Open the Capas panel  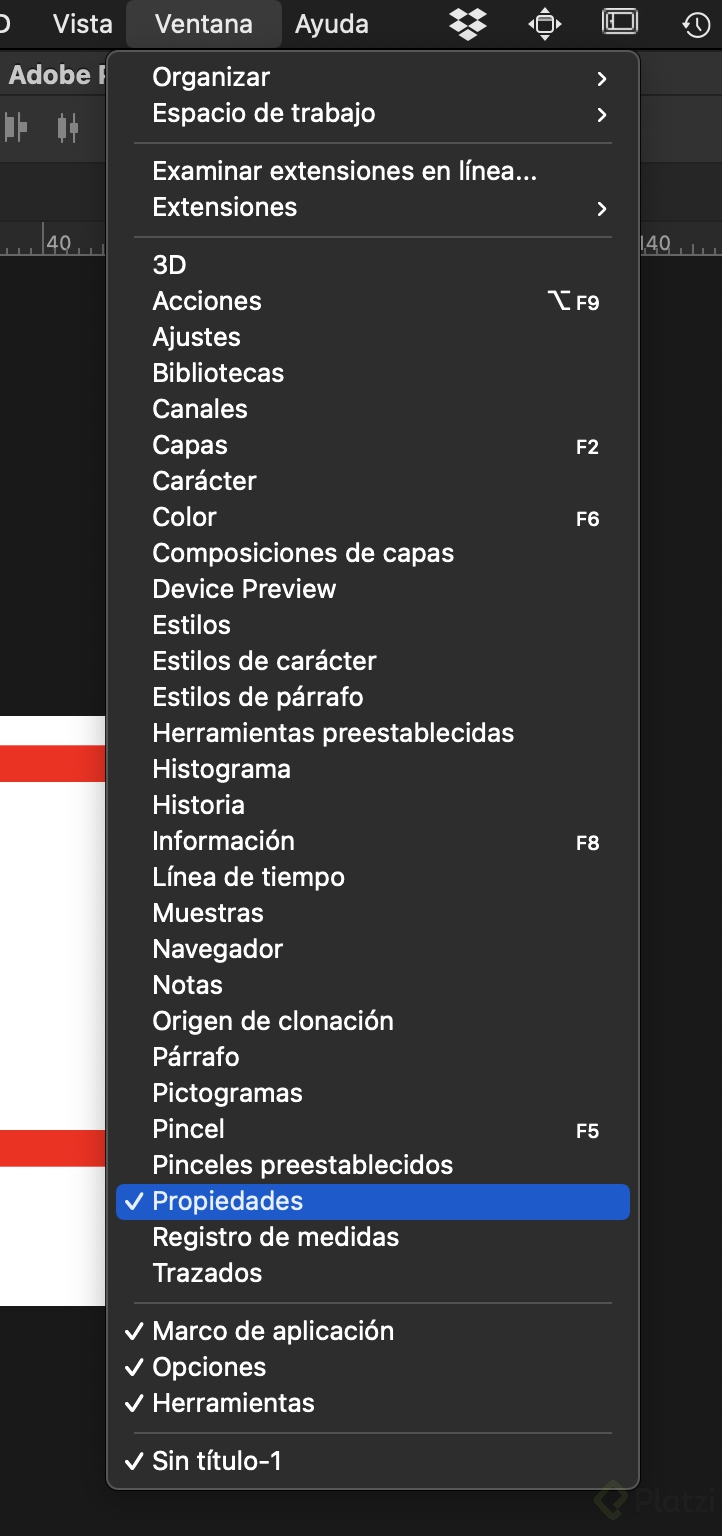tap(190, 445)
